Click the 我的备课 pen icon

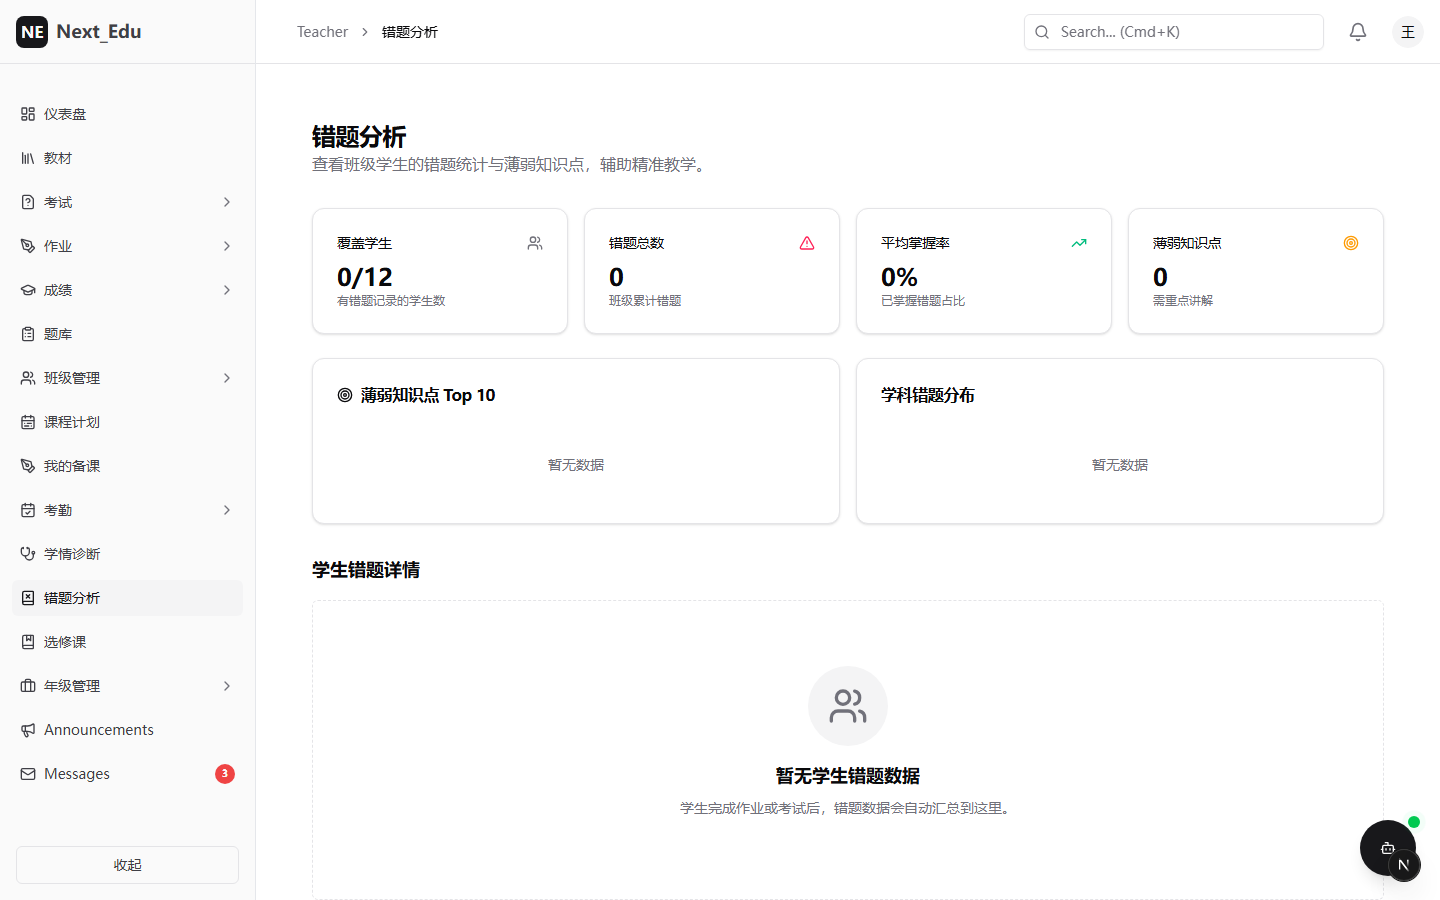pyautogui.click(x=28, y=466)
